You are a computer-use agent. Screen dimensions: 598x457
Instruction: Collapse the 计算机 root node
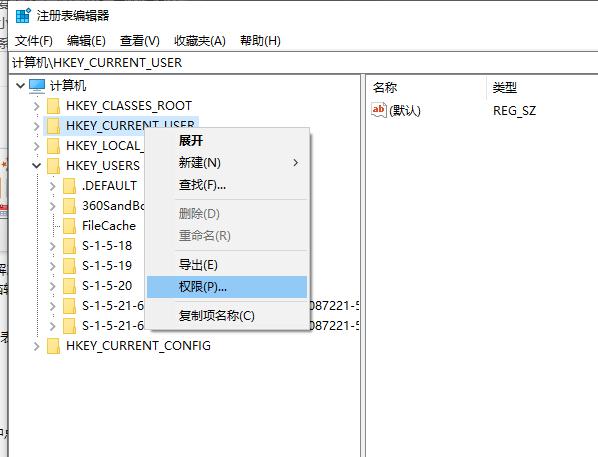[21, 86]
